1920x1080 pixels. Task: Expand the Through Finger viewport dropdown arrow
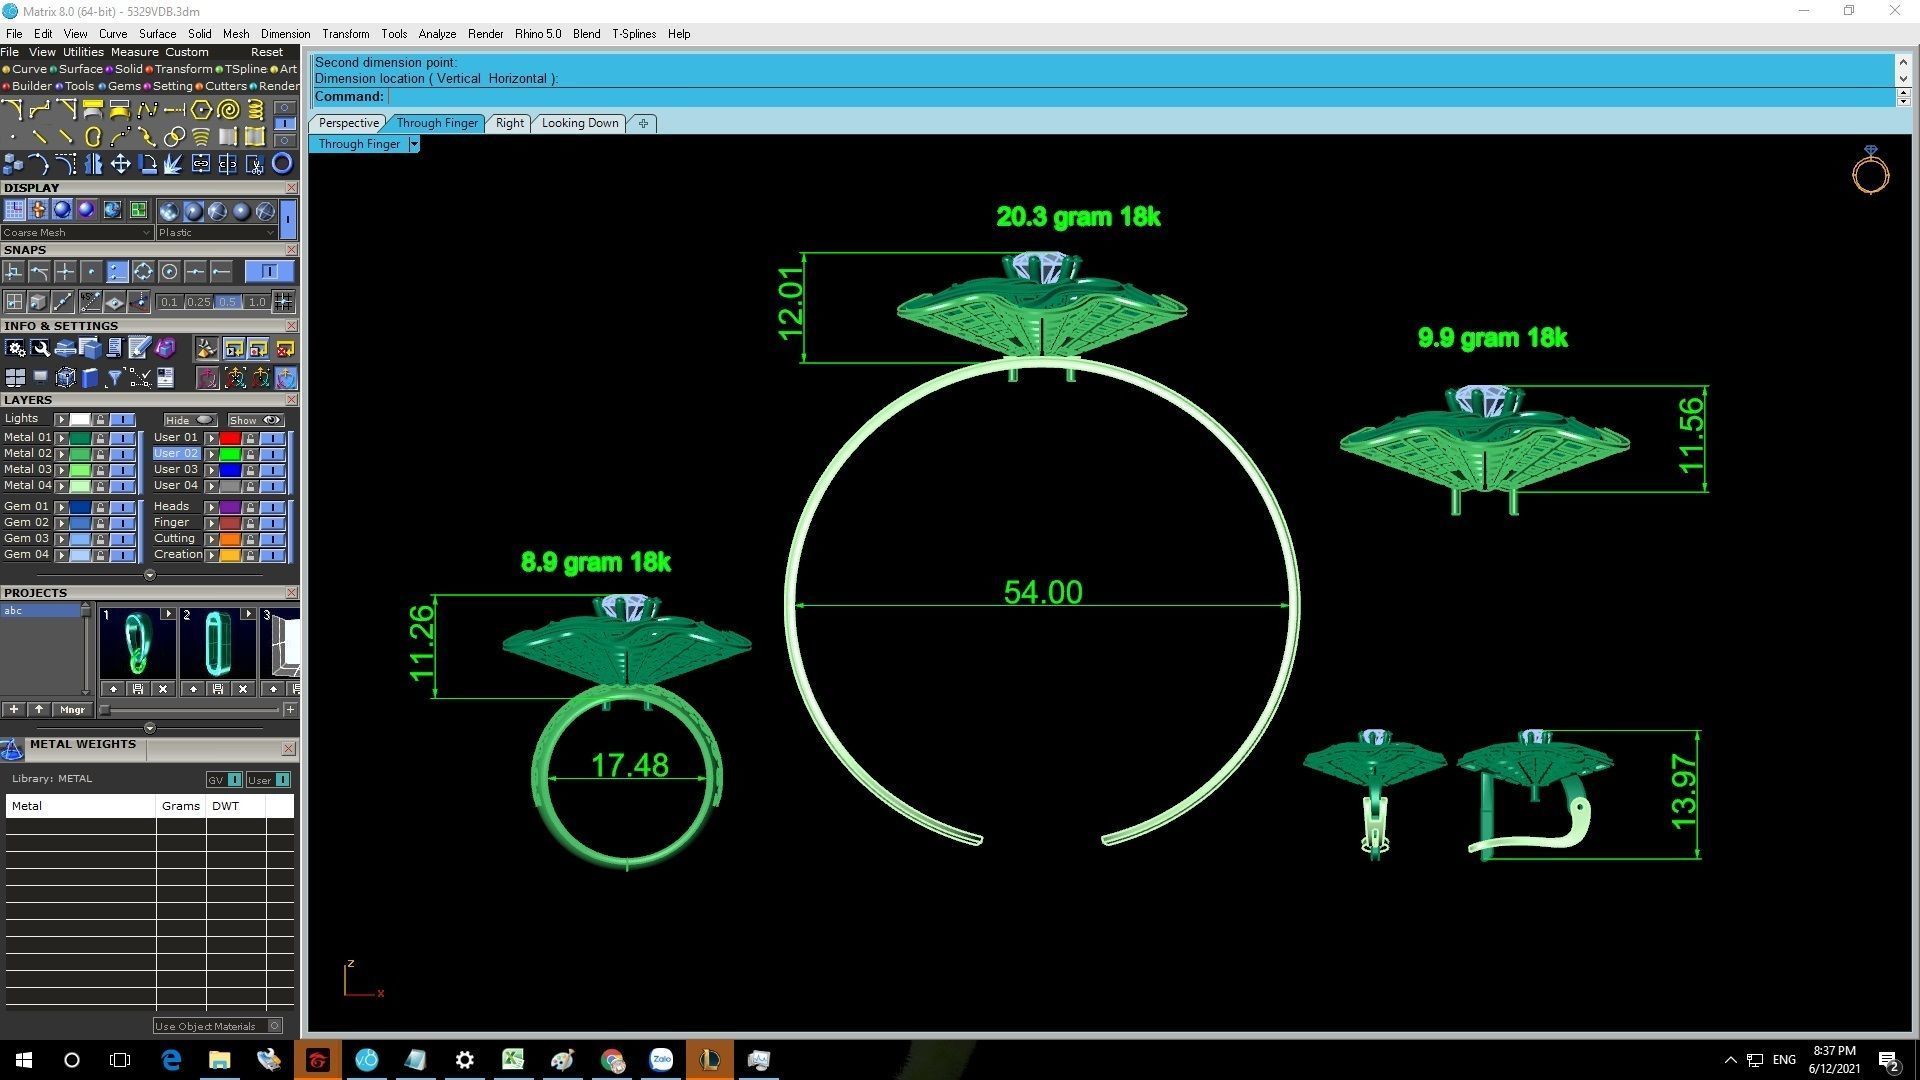click(x=414, y=144)
